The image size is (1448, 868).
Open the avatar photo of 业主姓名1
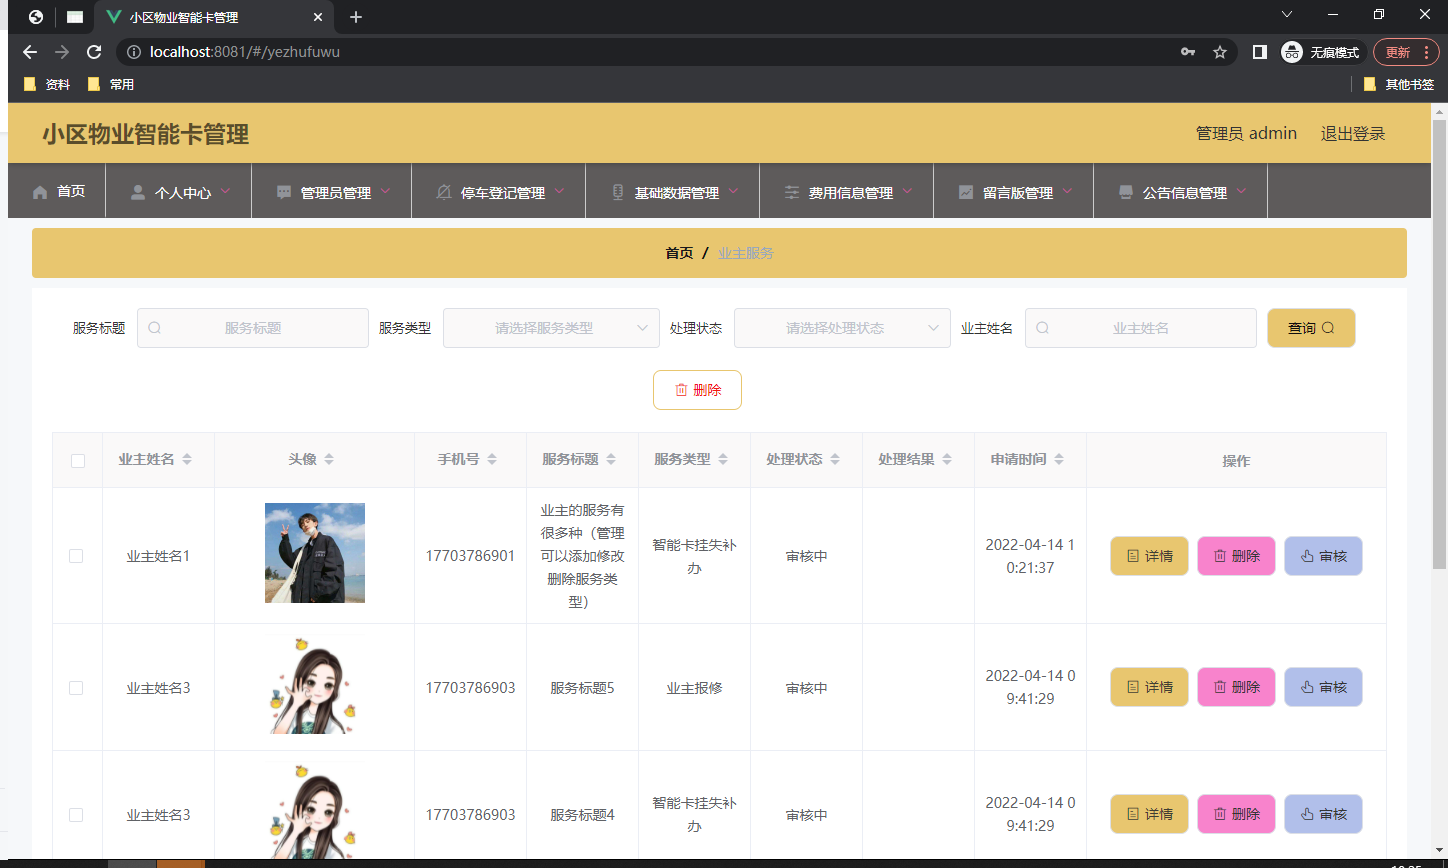pos(315,553)
